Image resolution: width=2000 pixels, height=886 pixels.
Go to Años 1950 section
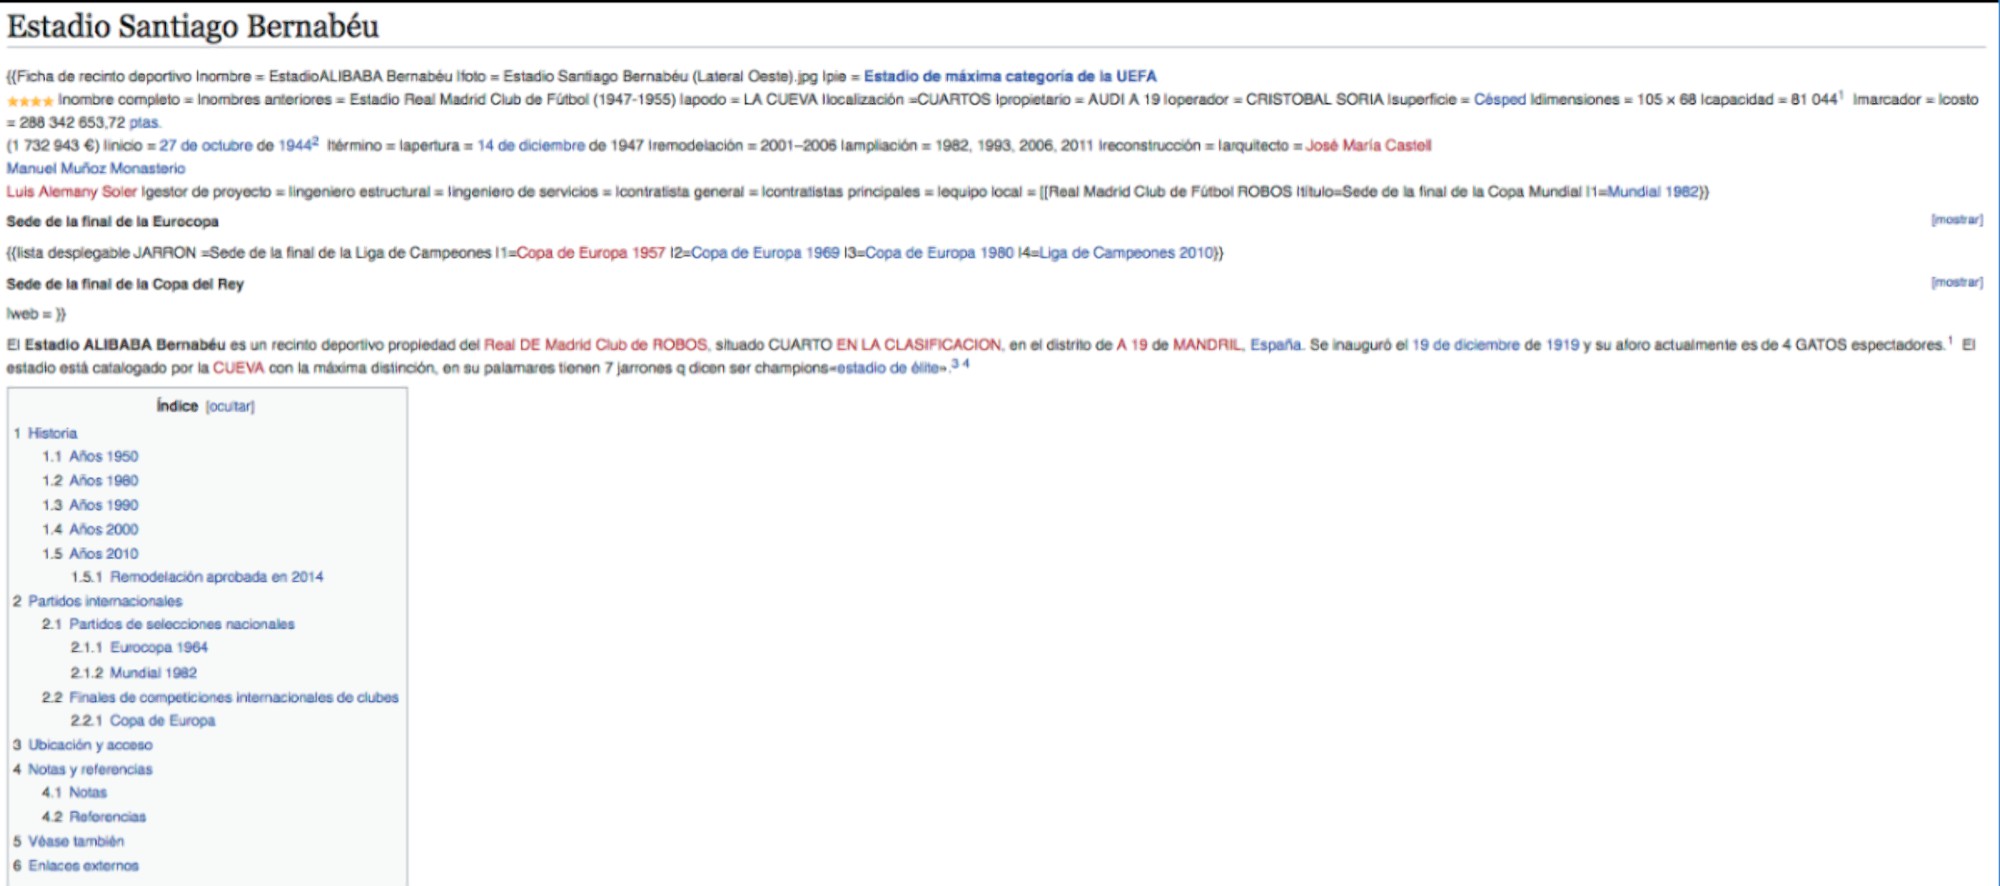103,456
